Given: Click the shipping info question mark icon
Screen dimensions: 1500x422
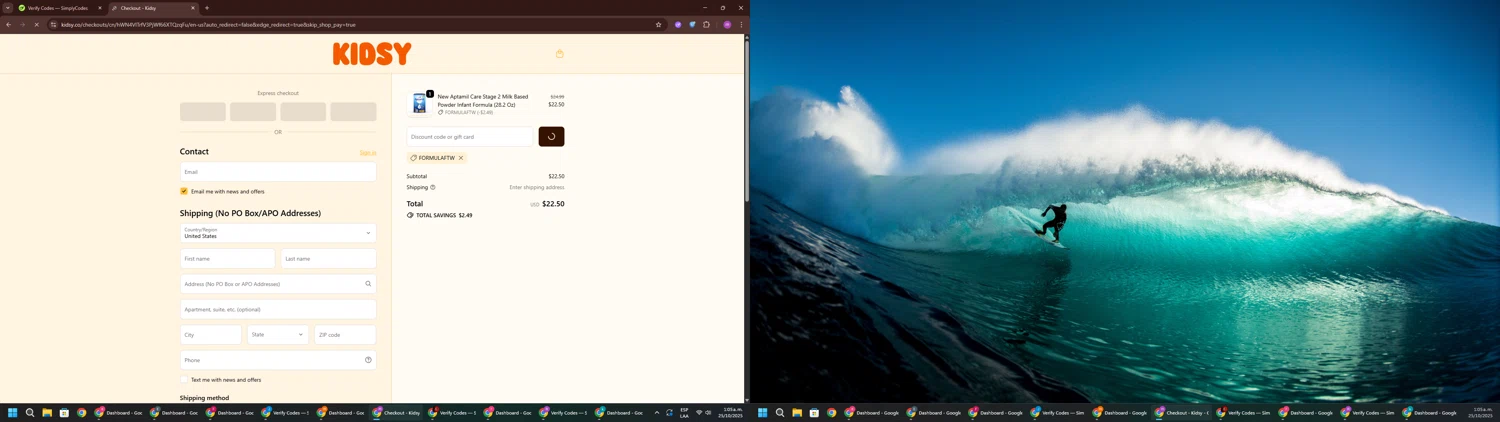Looking at the screenshot, I should 433,187.
